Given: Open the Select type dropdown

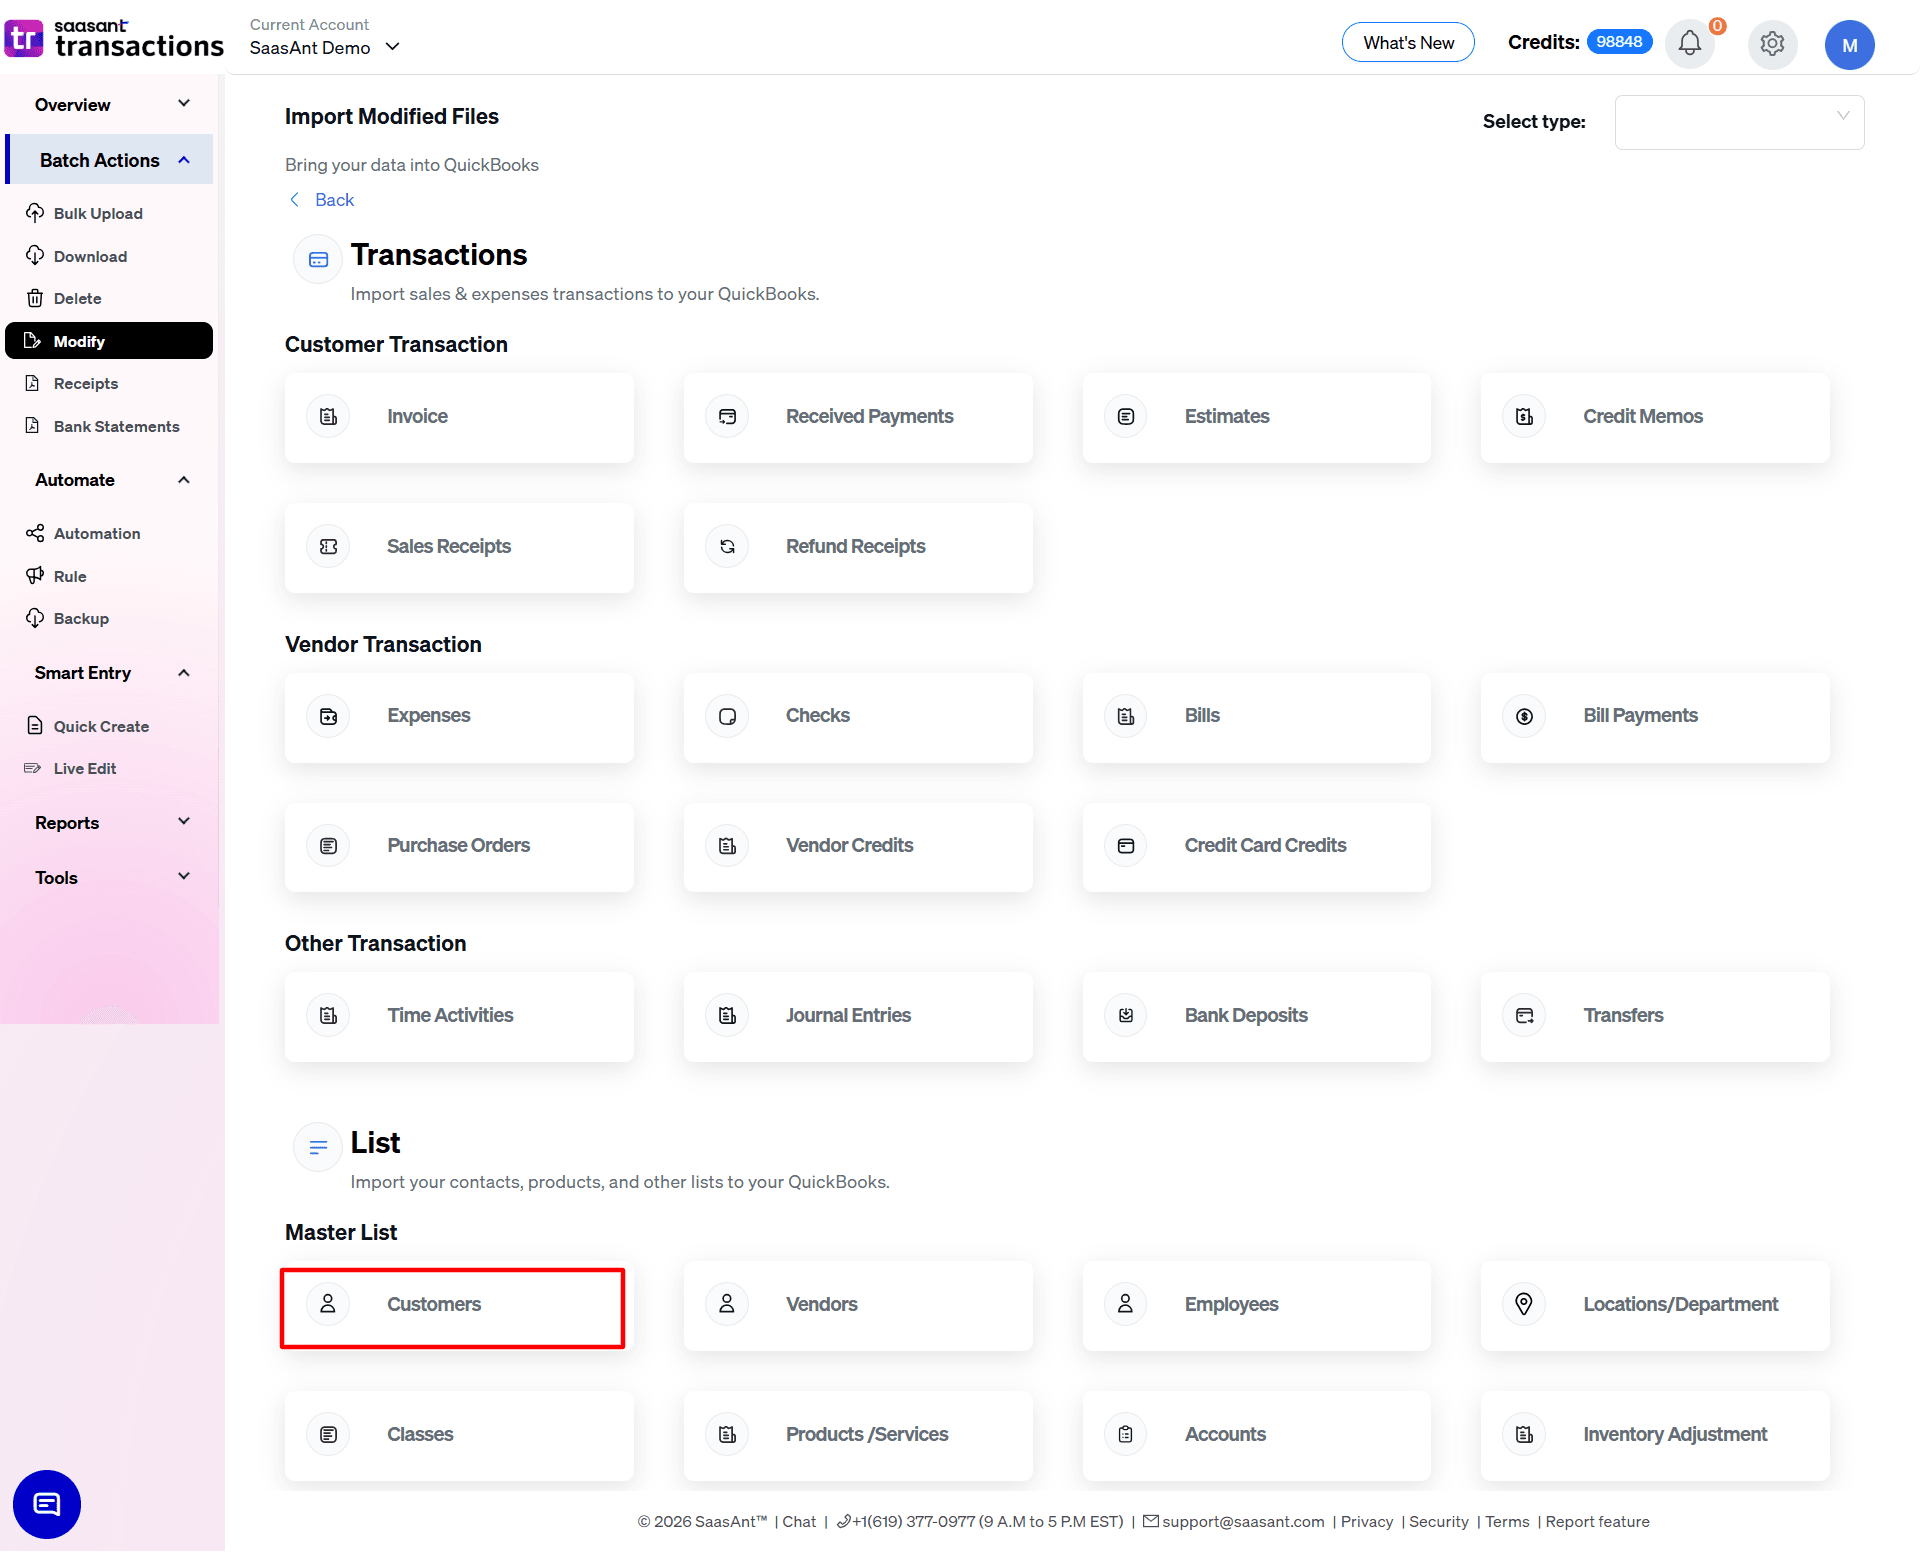Looking at the screenshot, I should click(x=1739, y=122).
